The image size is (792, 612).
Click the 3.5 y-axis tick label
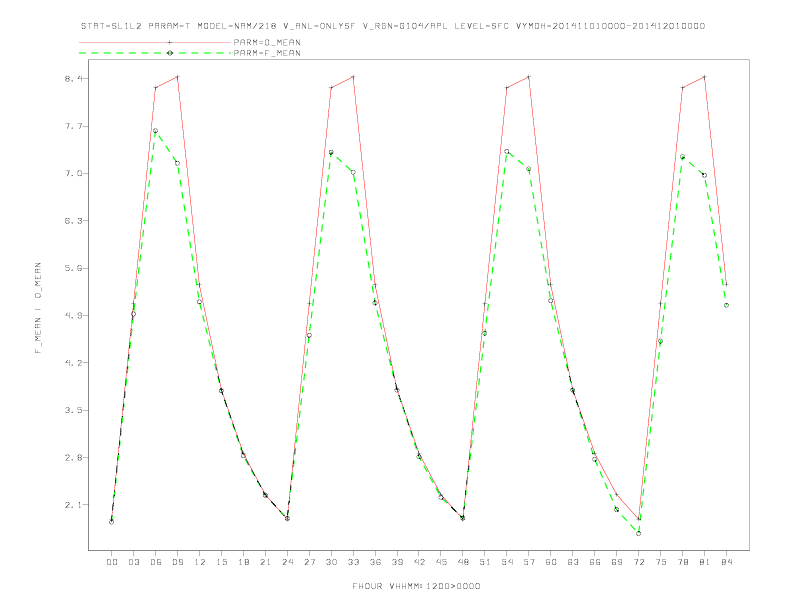click(73, 410)
